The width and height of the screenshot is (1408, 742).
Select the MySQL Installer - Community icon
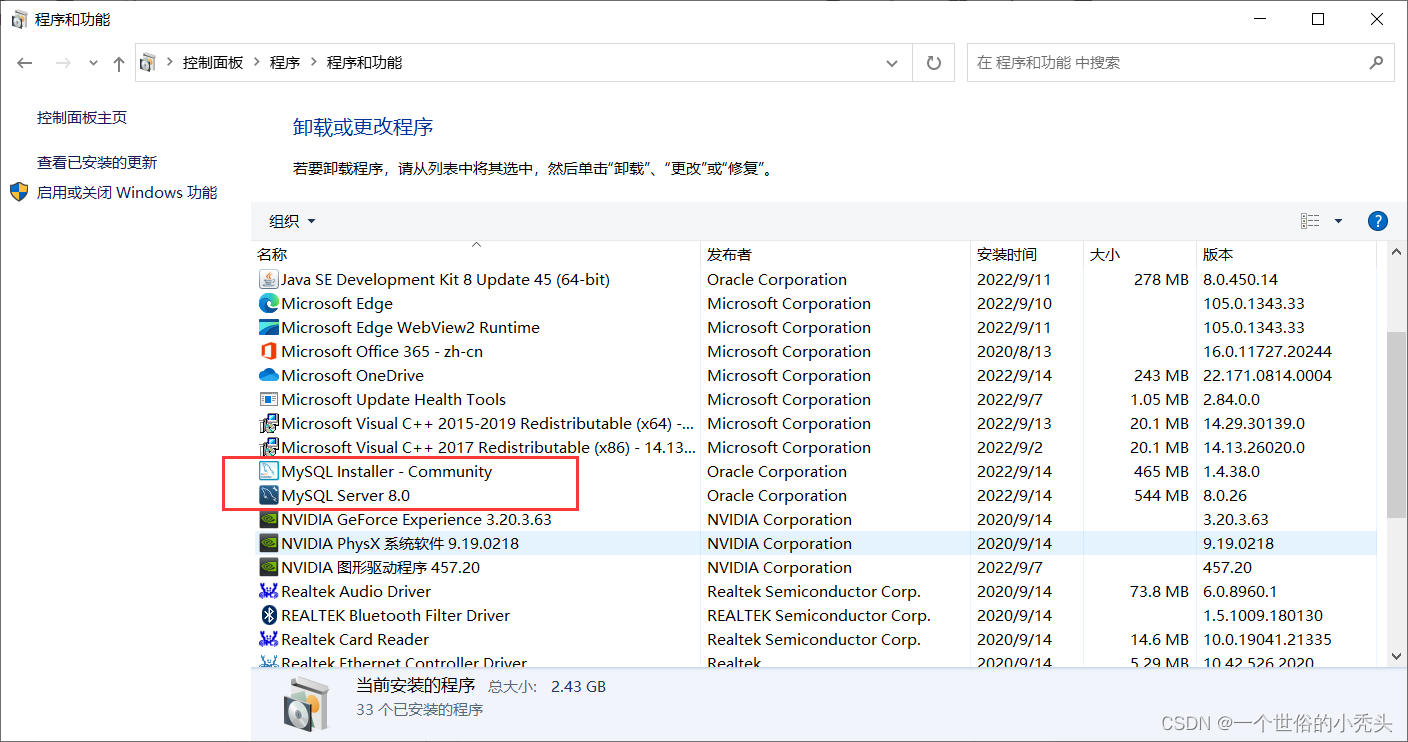coord(268,471)
